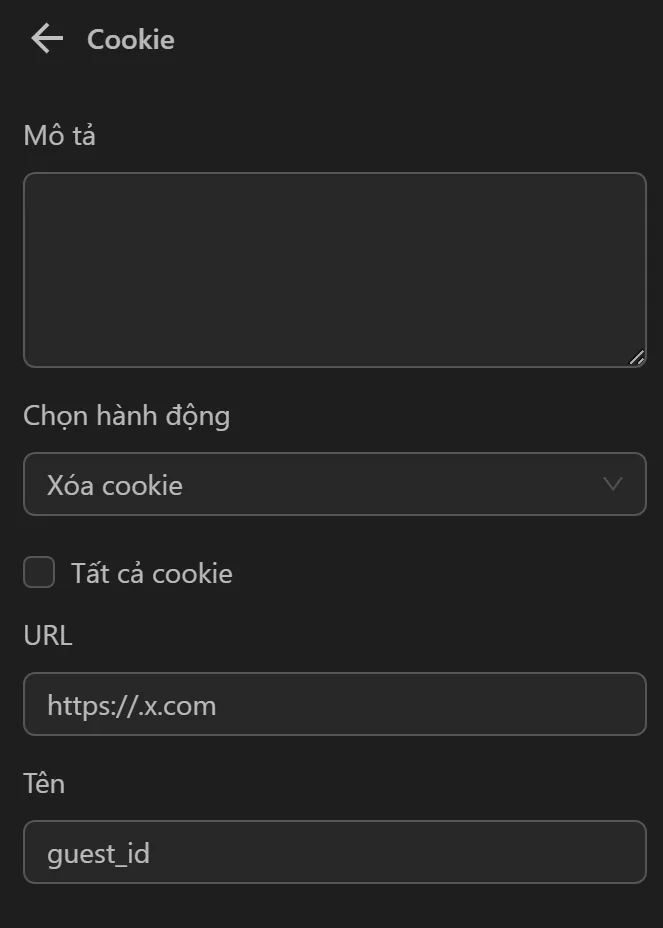Check the box to apply to all cookies
Screen dimensions: 663x928
[x=38, y=572]
